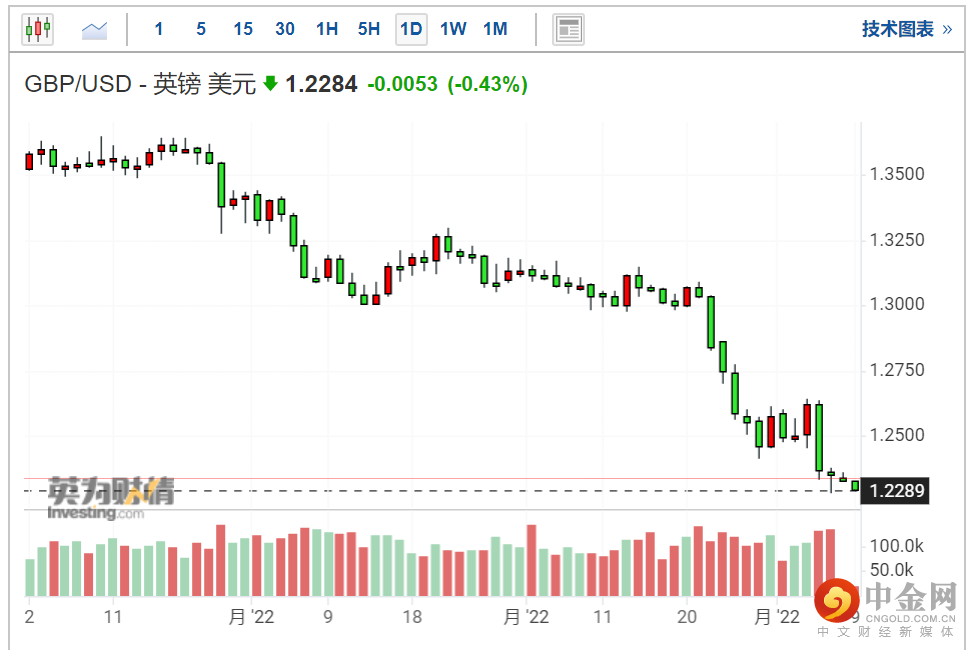Open the 技术图表 link
This screenshot has width=971, height=650.
point(907,29)
